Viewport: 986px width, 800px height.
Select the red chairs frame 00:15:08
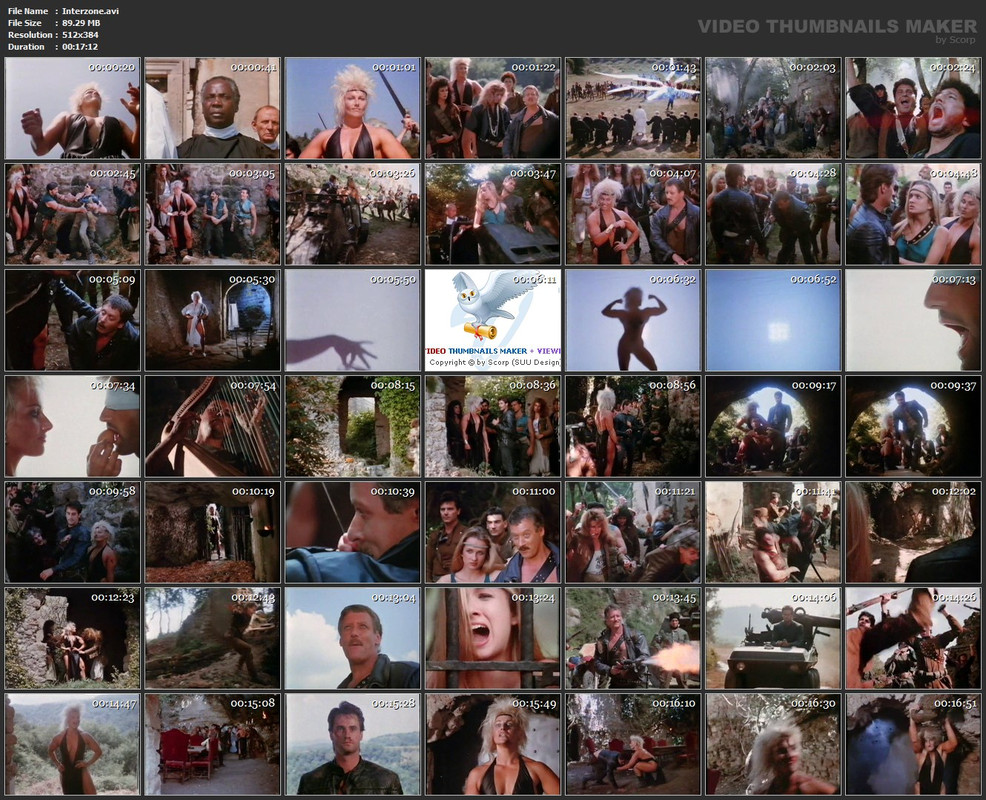[x=213, y=745]
